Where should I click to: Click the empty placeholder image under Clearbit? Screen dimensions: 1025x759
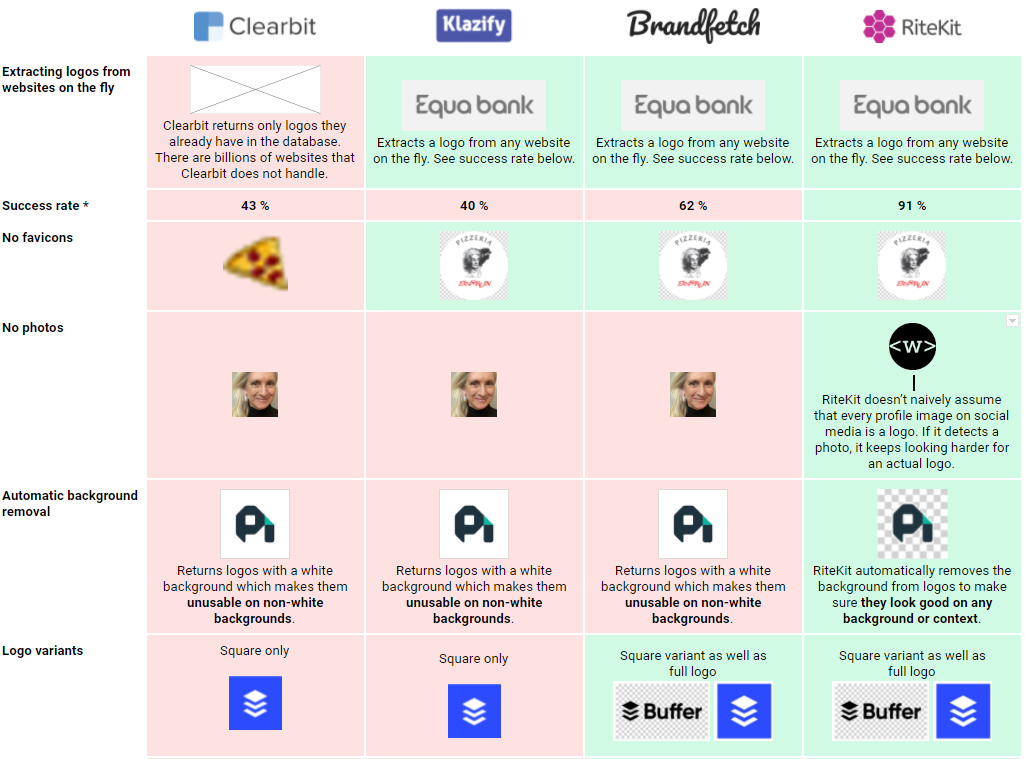(x=256, y=89)
